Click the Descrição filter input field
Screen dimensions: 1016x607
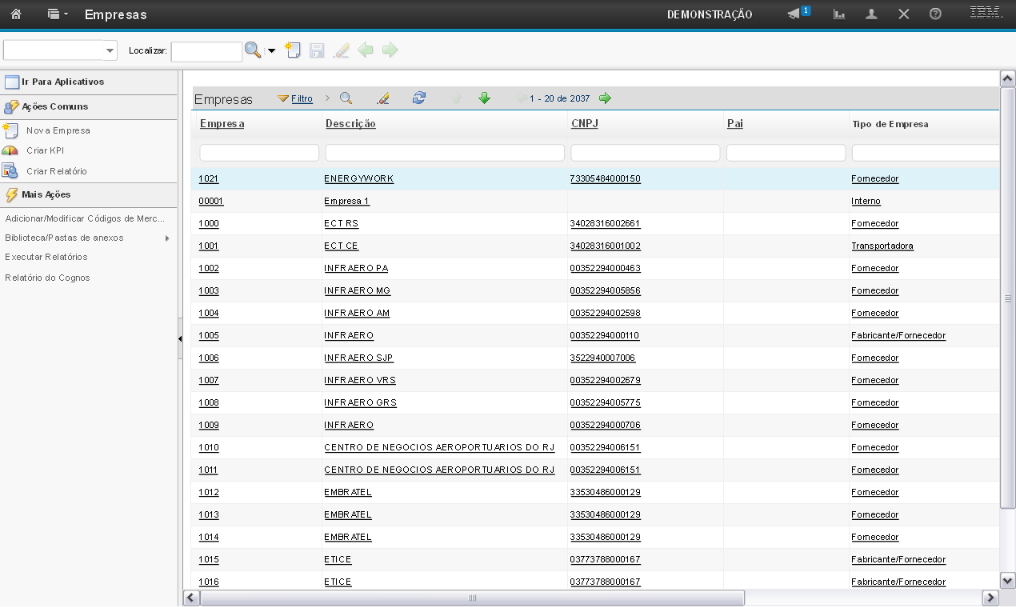click(444, 153)
